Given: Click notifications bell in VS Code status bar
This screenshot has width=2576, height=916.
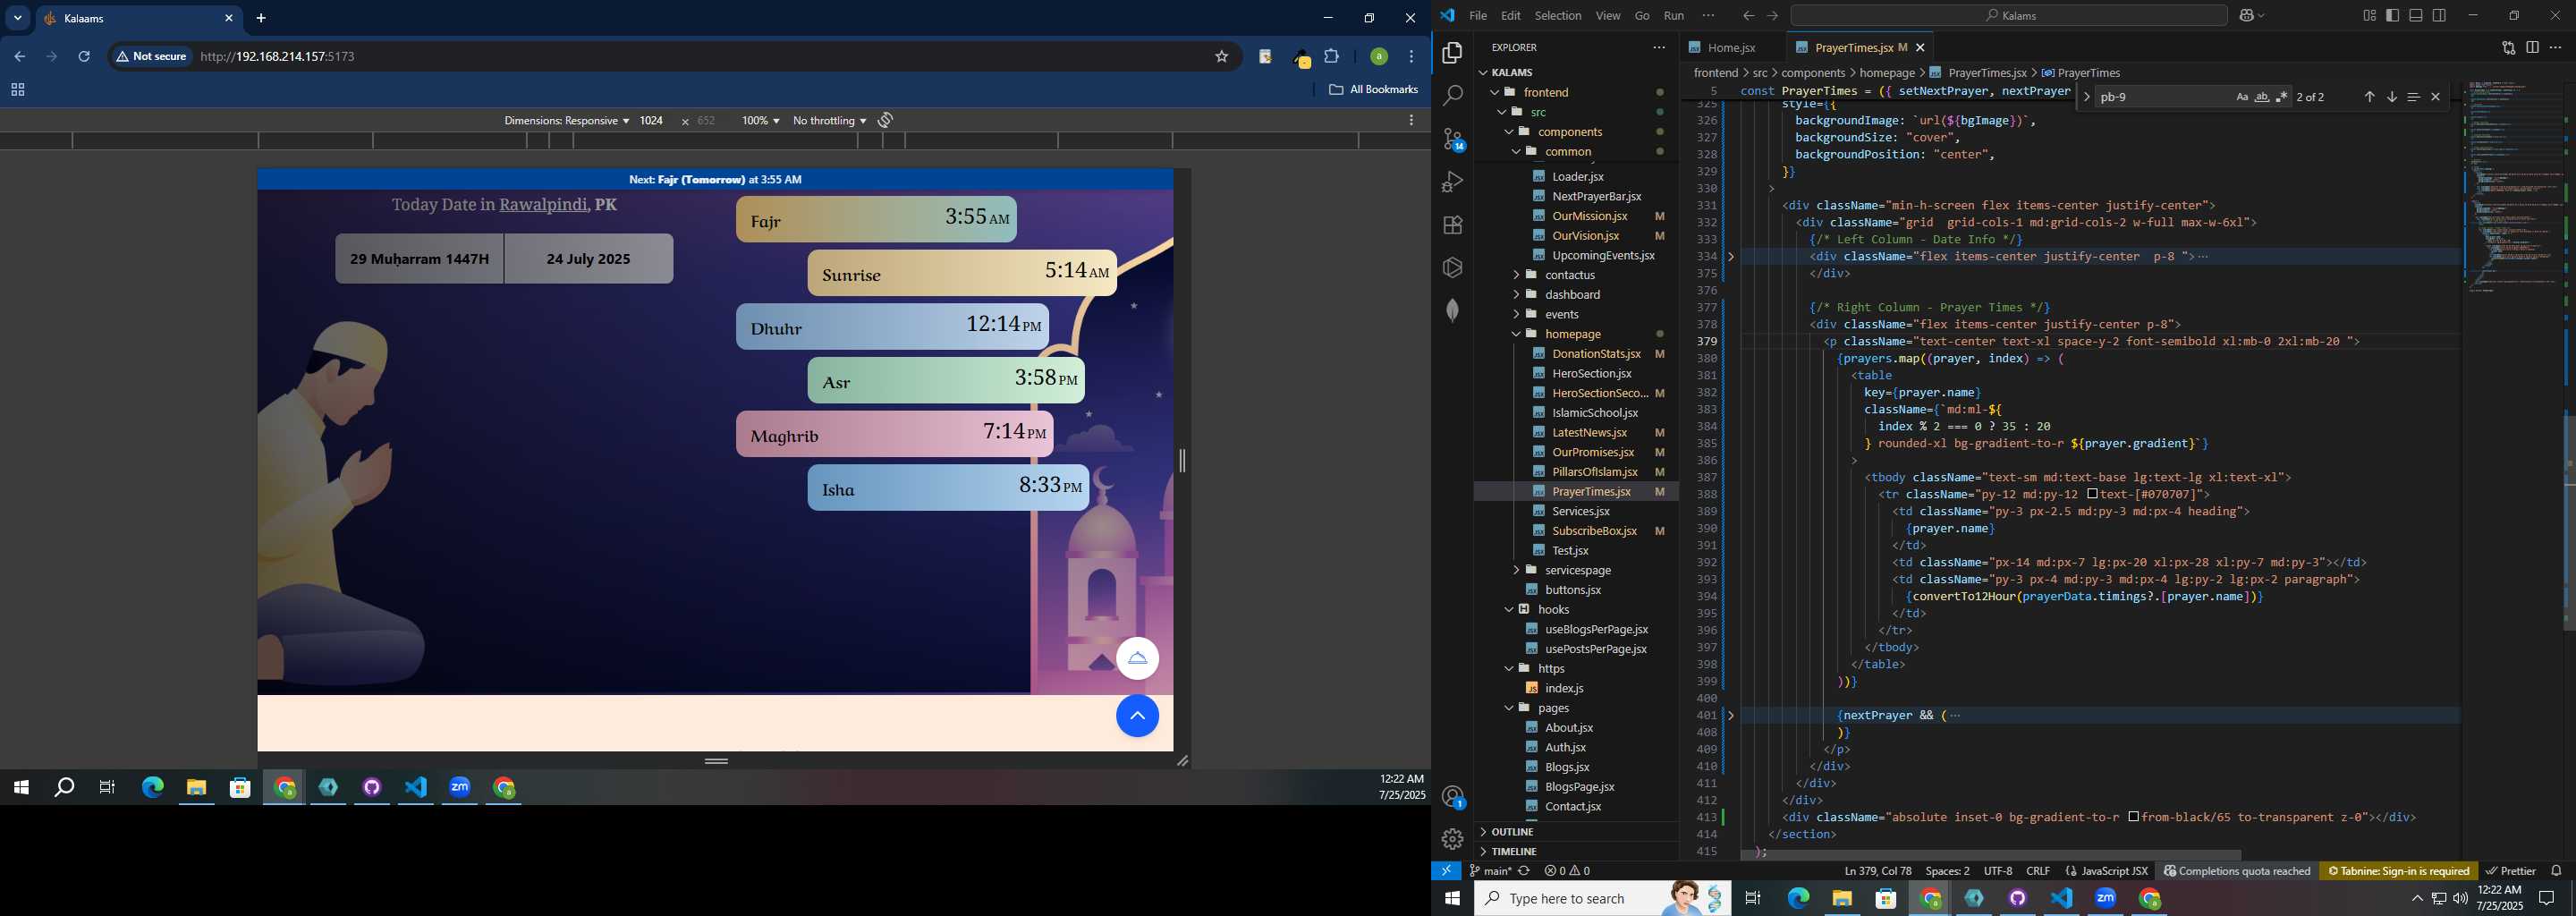Looking at the screenshot, I should 2556,871.
